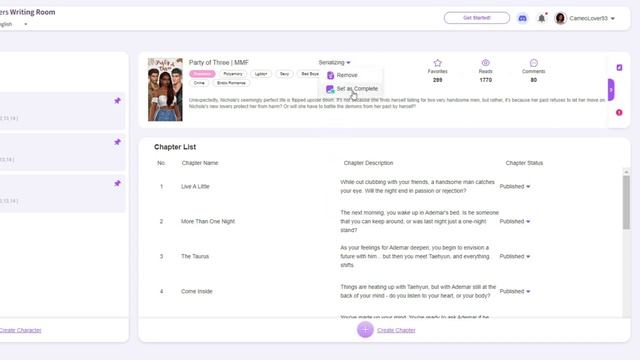The image size is (640, 360).
Task: Select chapter Come Inside
Action: point(197,291)
